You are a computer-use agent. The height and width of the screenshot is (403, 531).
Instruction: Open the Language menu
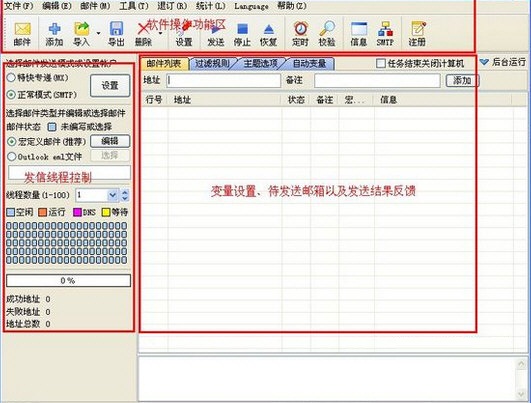pos(251,6)
